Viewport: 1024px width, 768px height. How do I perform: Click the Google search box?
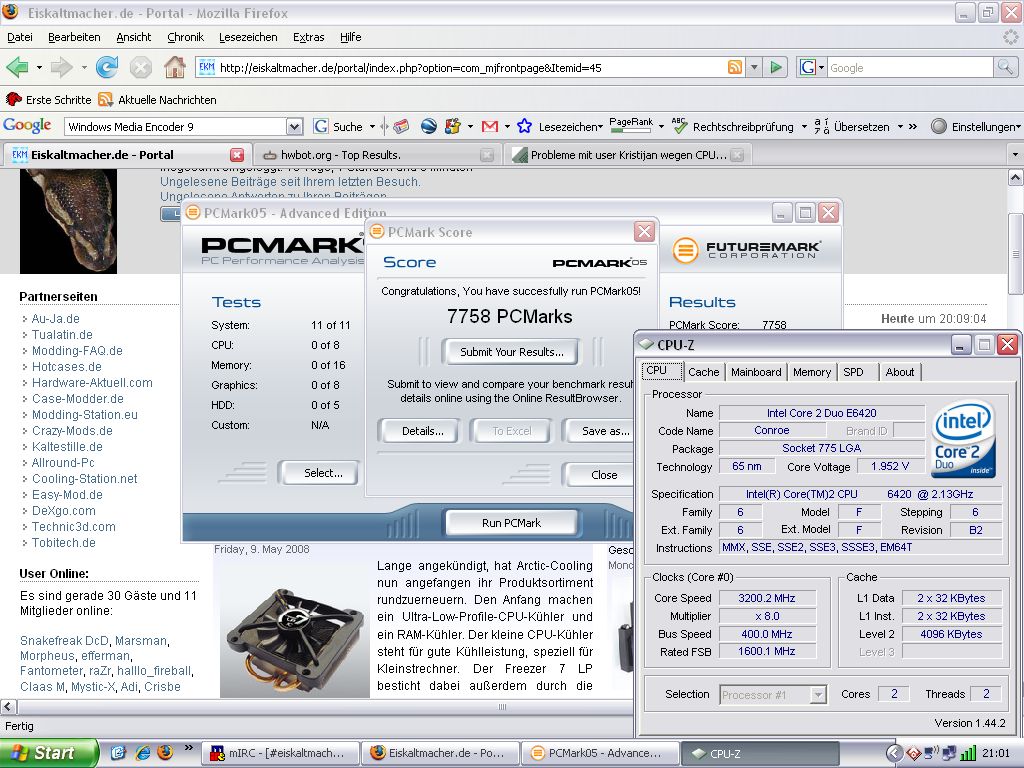pos(910,67)
